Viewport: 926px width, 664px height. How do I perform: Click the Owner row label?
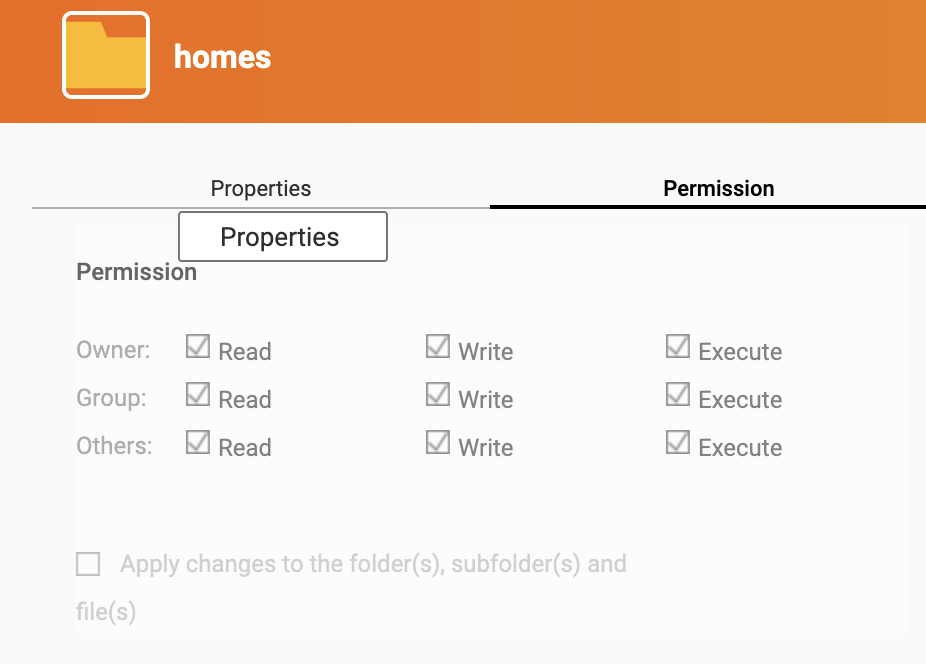pyautogui.click(x=113, y=350)
